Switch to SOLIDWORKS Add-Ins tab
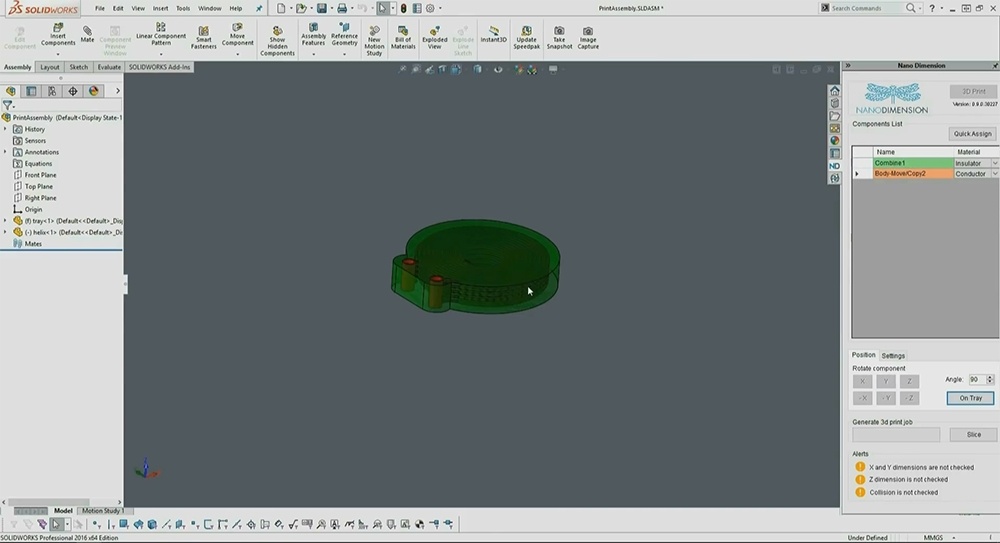 pos(159,67)
